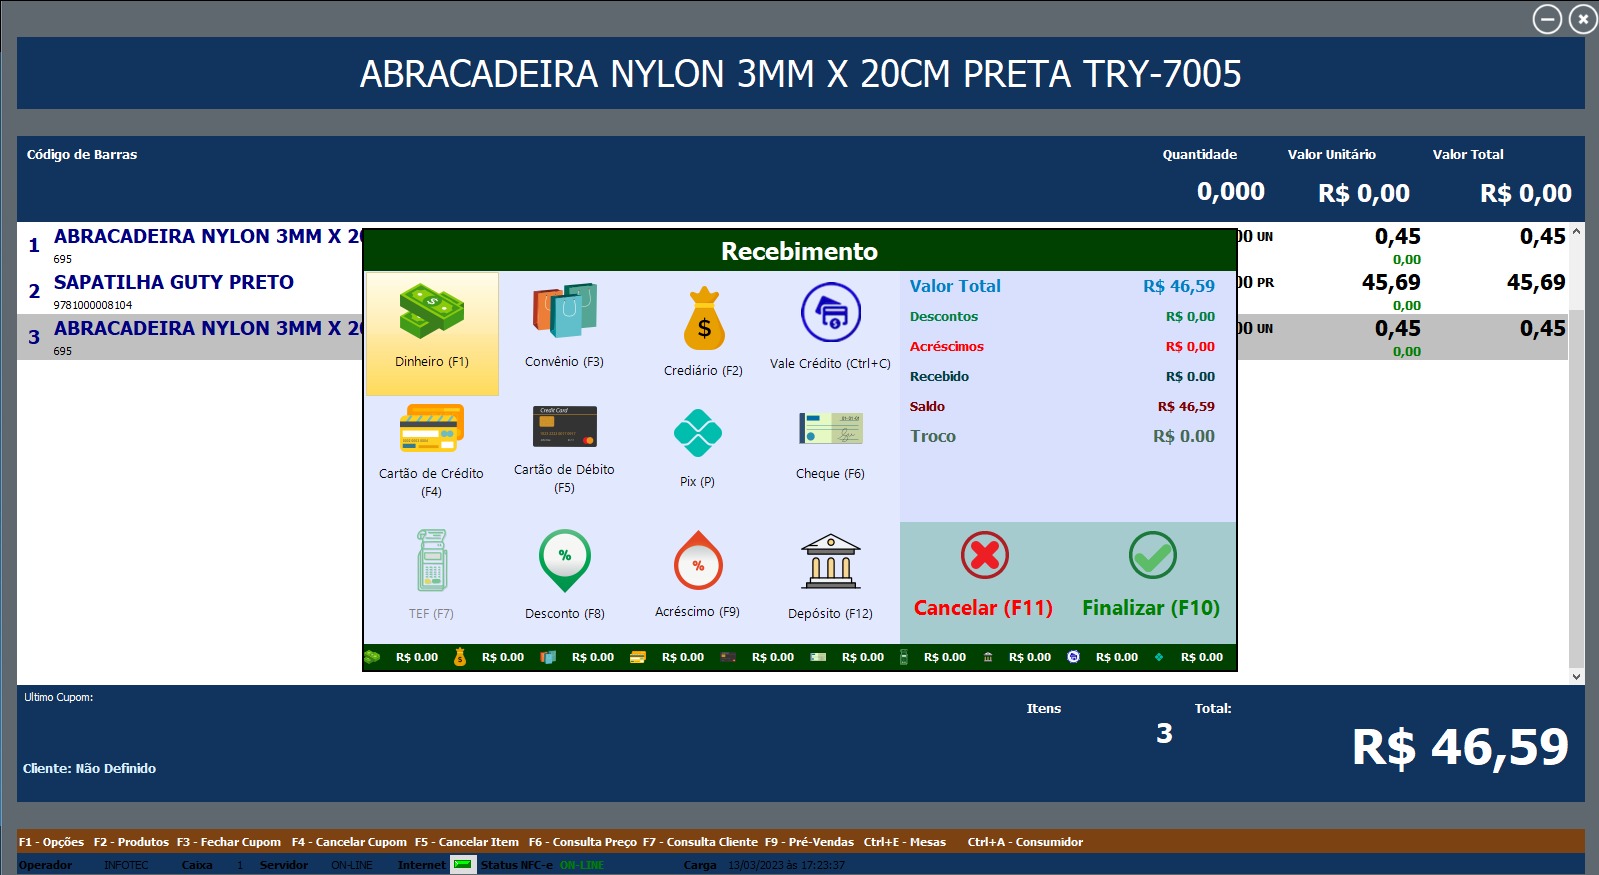Click cash icon in dialog totals bar
Image resolution: width=1599 pixels, height=875 pixels.
(372, 657)
